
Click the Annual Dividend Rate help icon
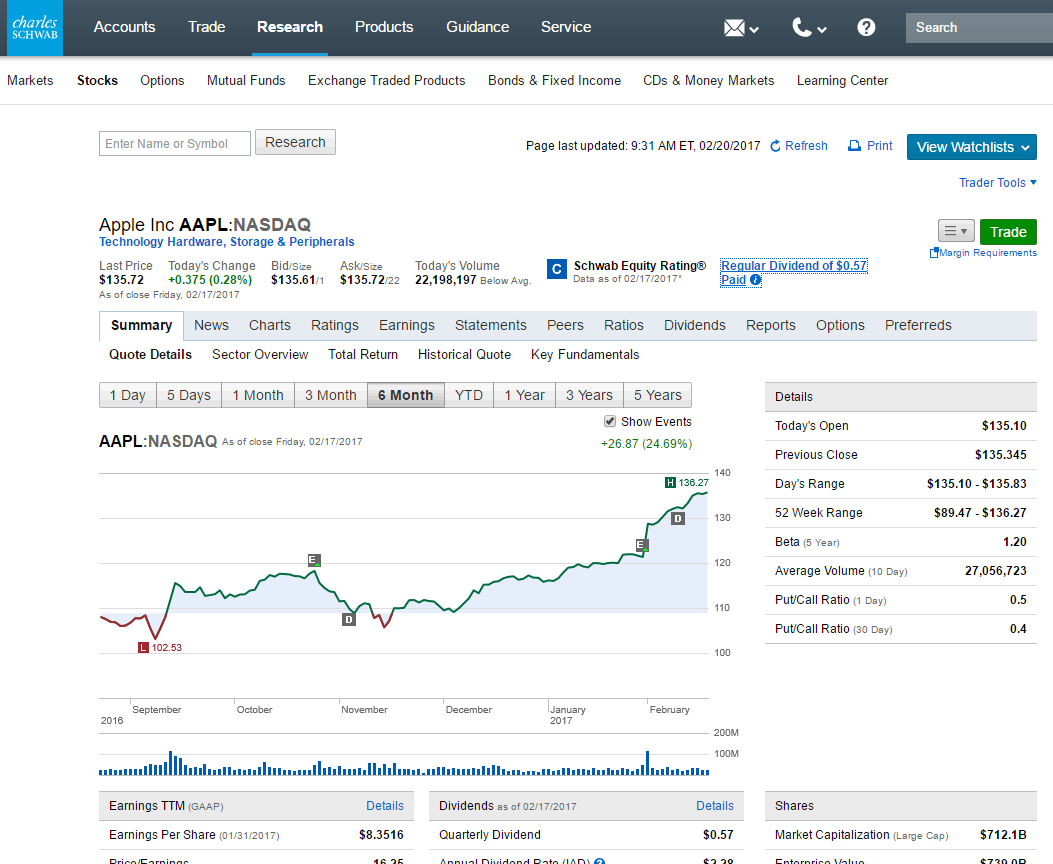pyautogui.click(x=600, y=861)
